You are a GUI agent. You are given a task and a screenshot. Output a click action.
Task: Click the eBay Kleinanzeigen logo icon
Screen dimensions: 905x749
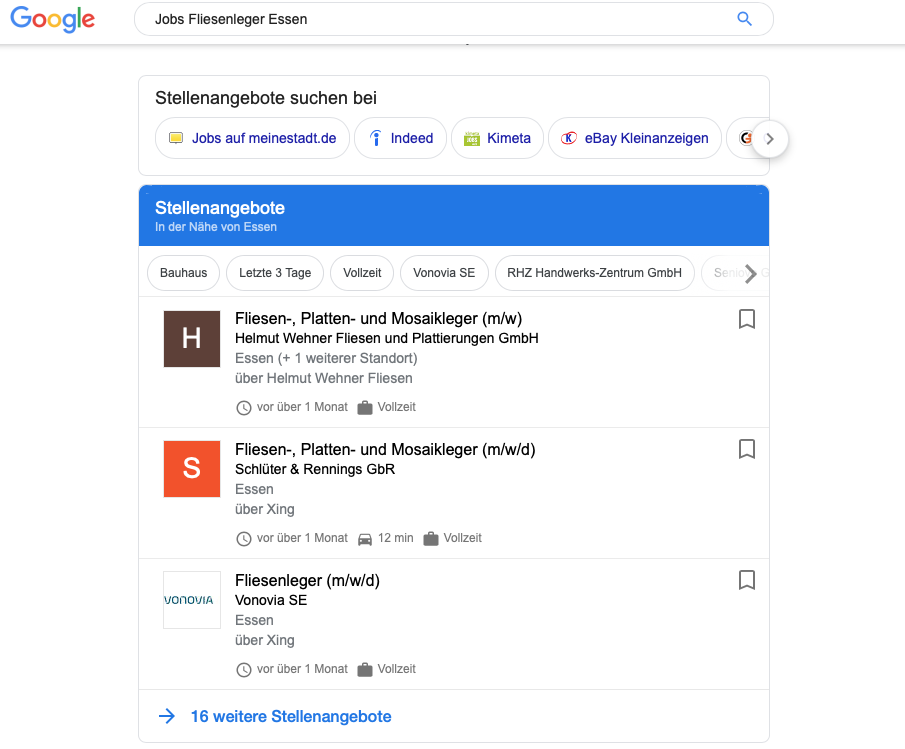tap(569, 138)
